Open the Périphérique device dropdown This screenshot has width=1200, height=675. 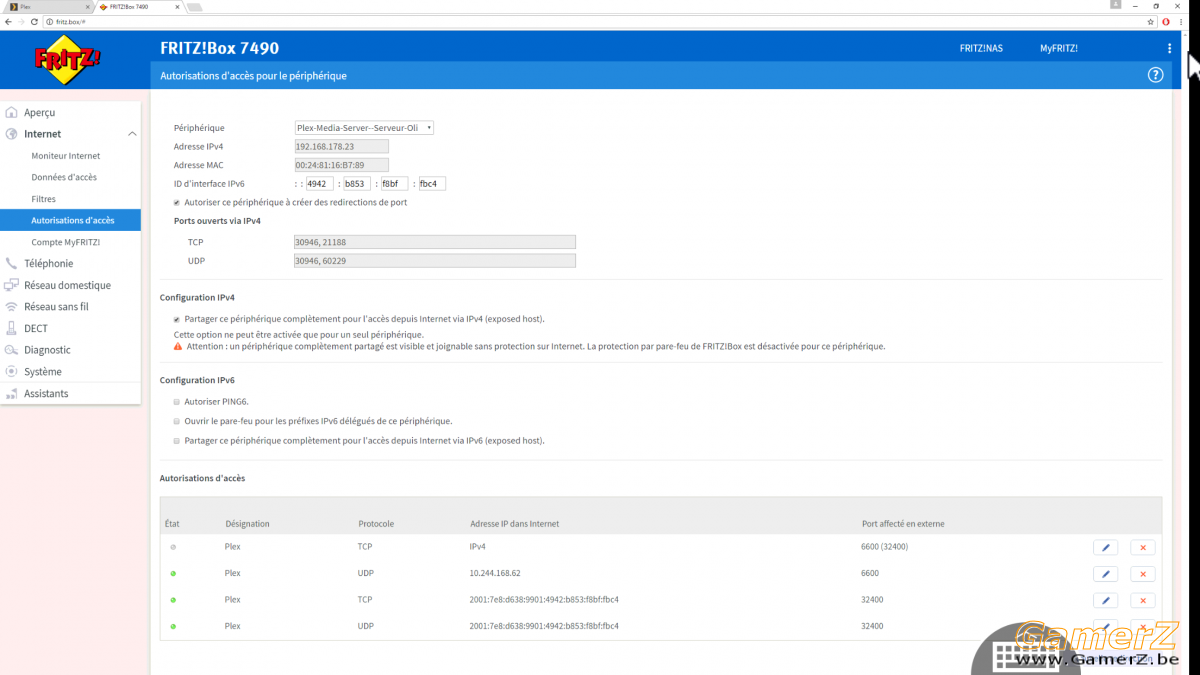coord(364,128)
